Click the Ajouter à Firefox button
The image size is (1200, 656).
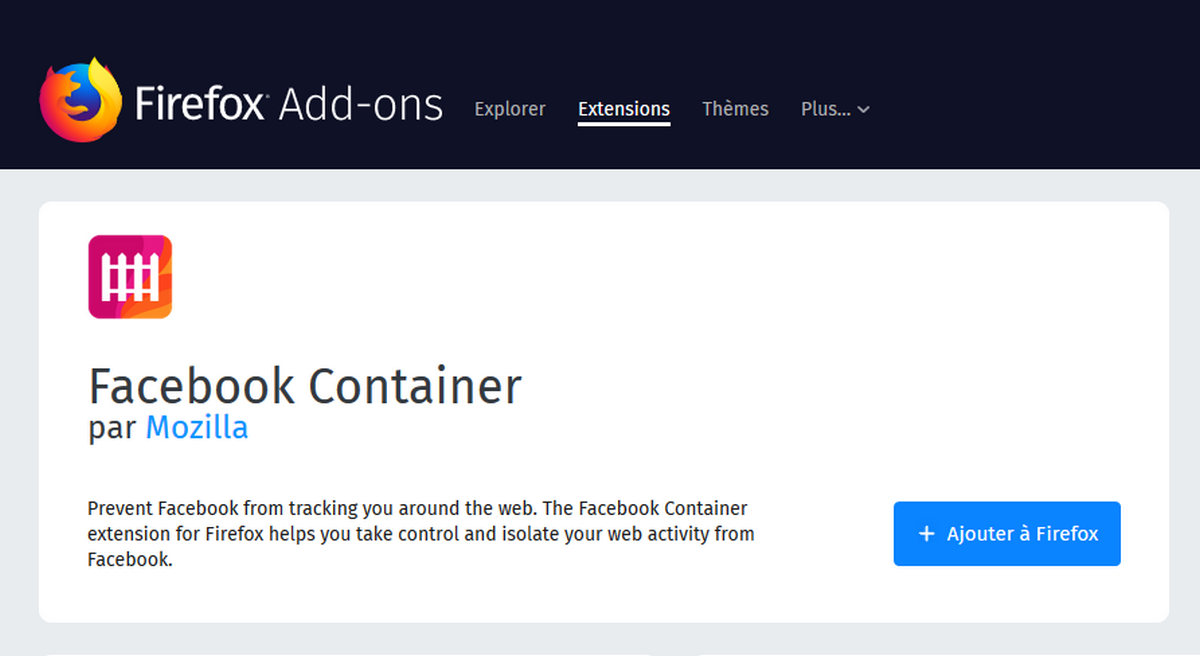point(1007,534)
